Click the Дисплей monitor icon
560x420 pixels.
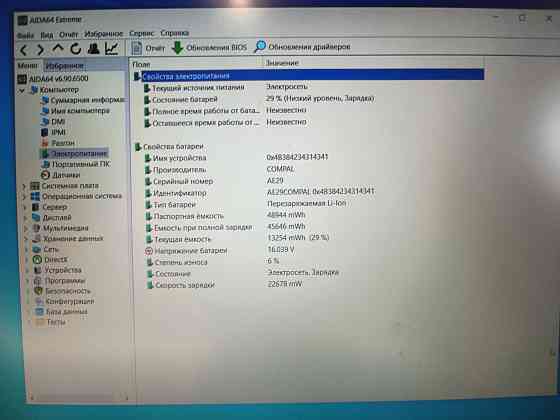36,218
